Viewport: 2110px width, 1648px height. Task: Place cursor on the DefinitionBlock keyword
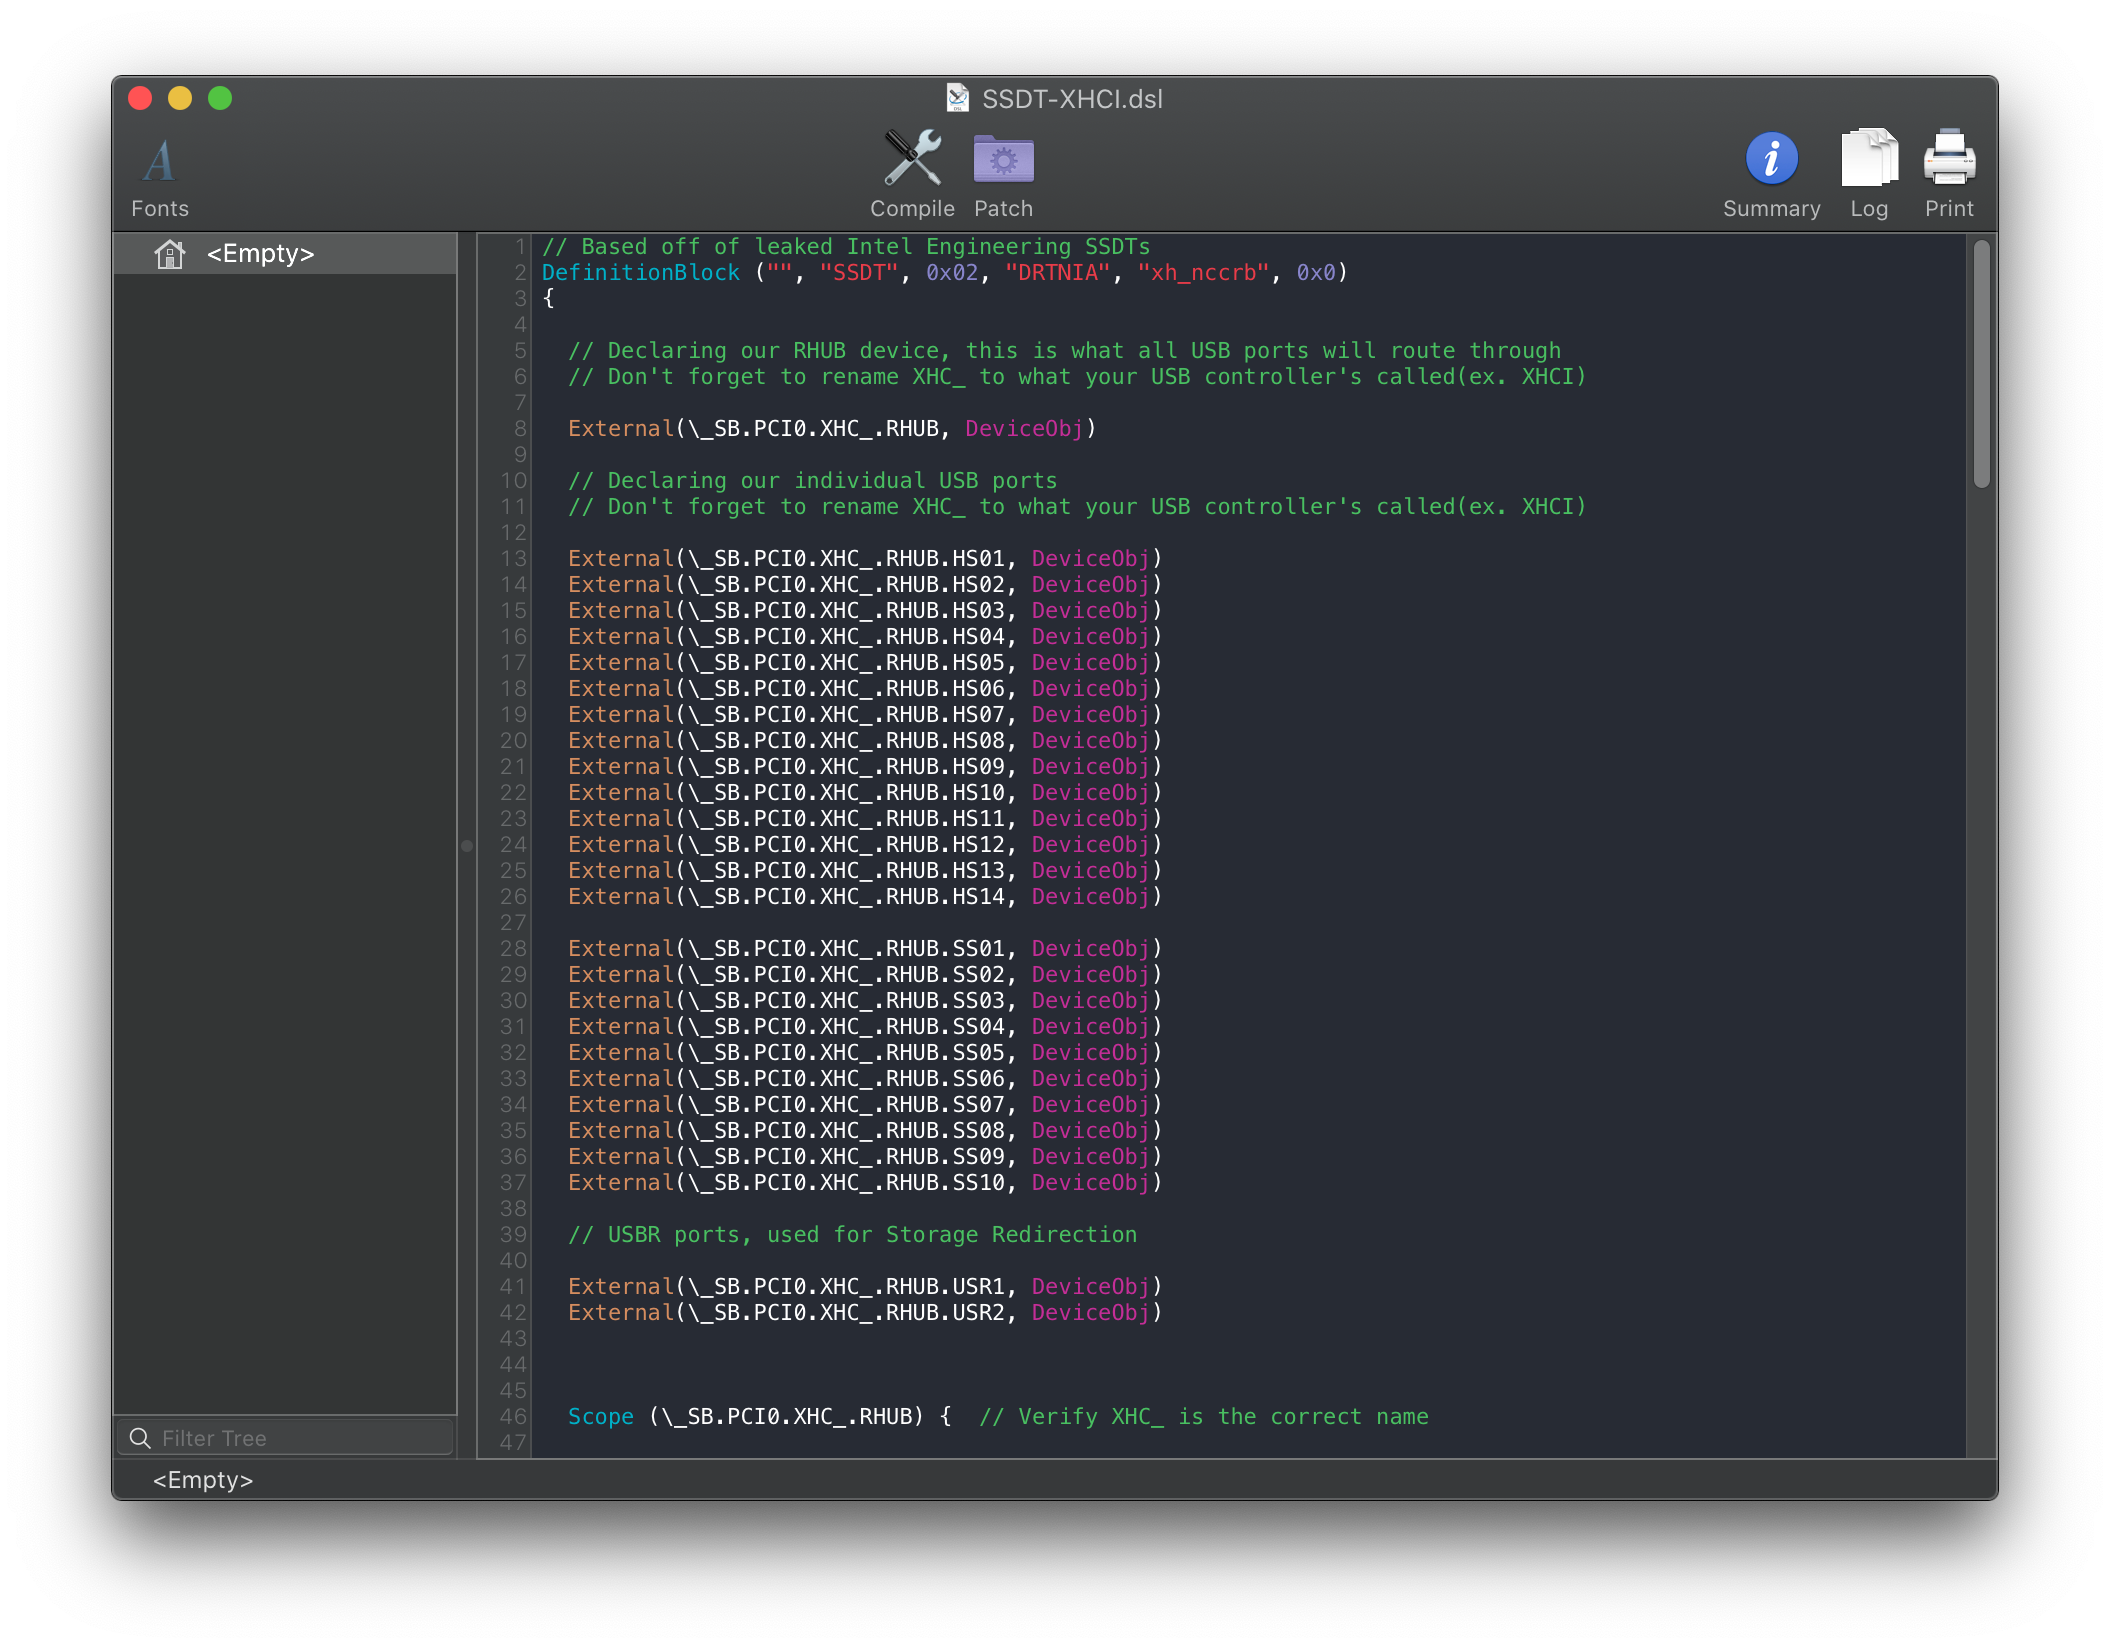click(x=640, y=273)
